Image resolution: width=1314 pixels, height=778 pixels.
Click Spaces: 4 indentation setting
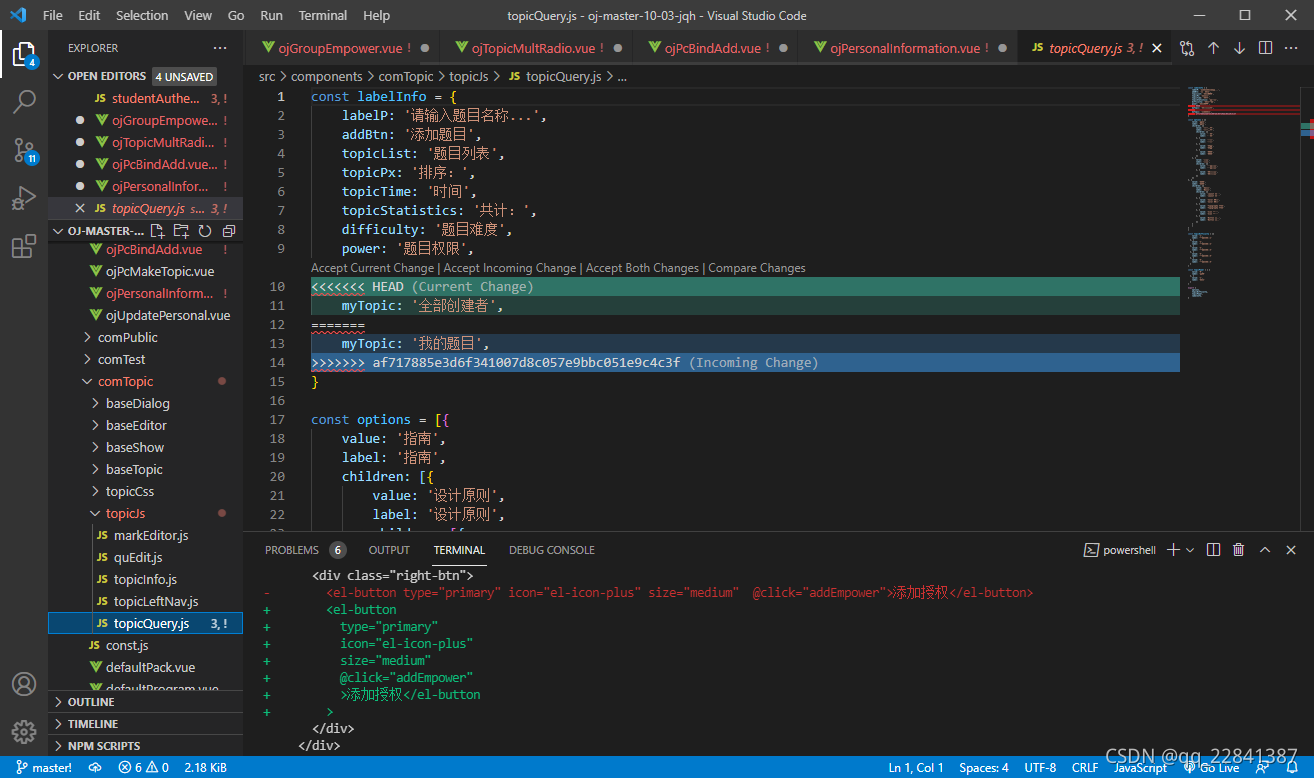[x=984, y=768]
